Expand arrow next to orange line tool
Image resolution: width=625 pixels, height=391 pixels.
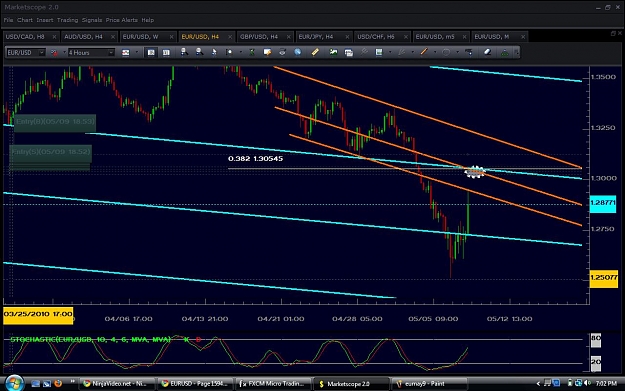(x=435, y=52)
